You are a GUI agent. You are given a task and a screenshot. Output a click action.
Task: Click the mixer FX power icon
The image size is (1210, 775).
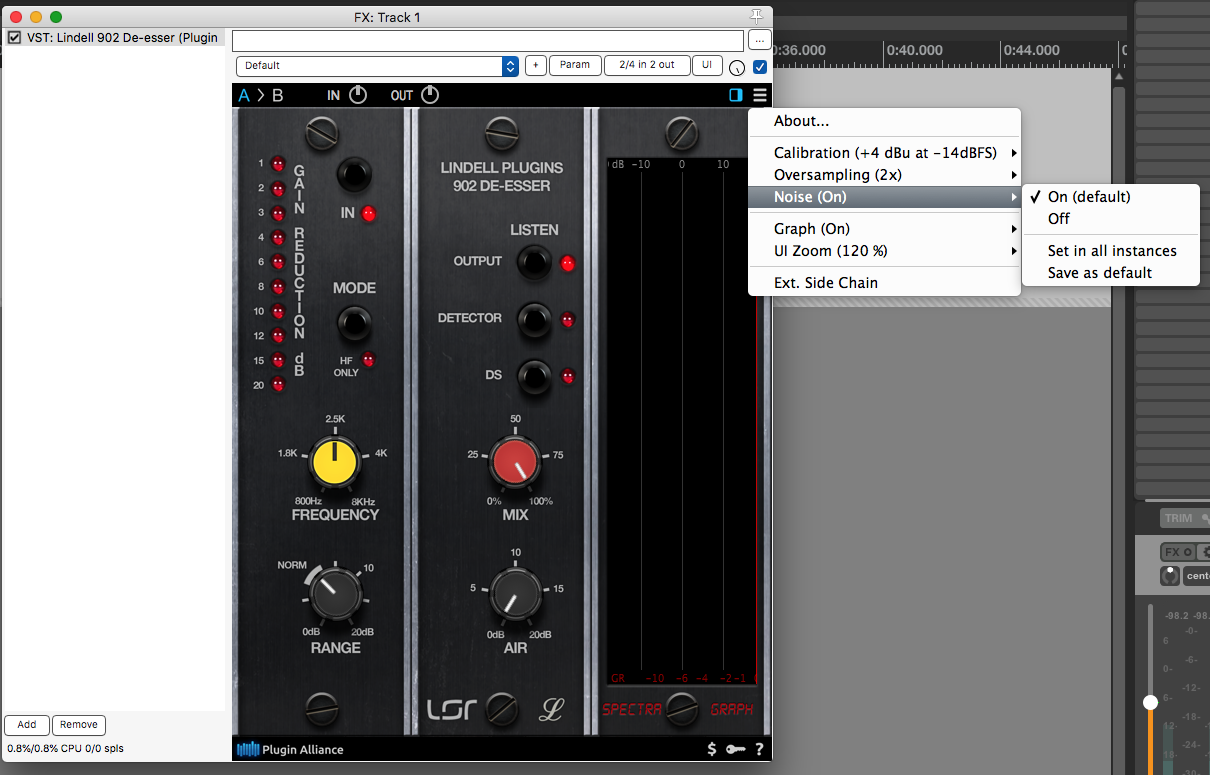pos(1188,552)
